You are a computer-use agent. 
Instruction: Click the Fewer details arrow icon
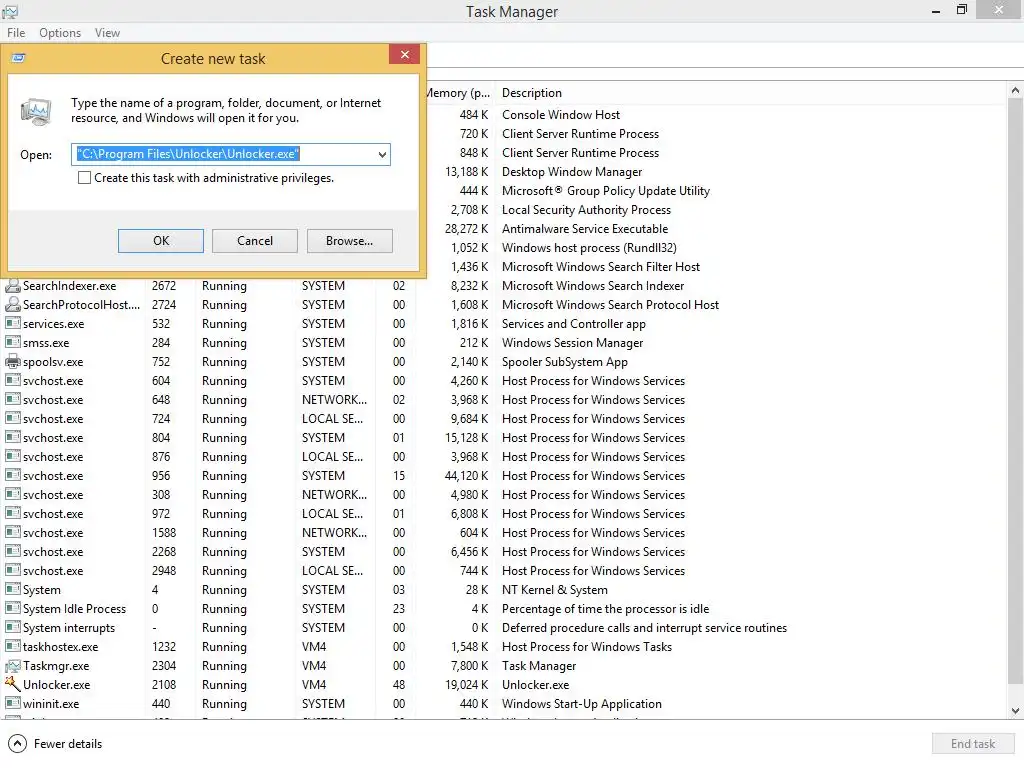coord(18,743)
